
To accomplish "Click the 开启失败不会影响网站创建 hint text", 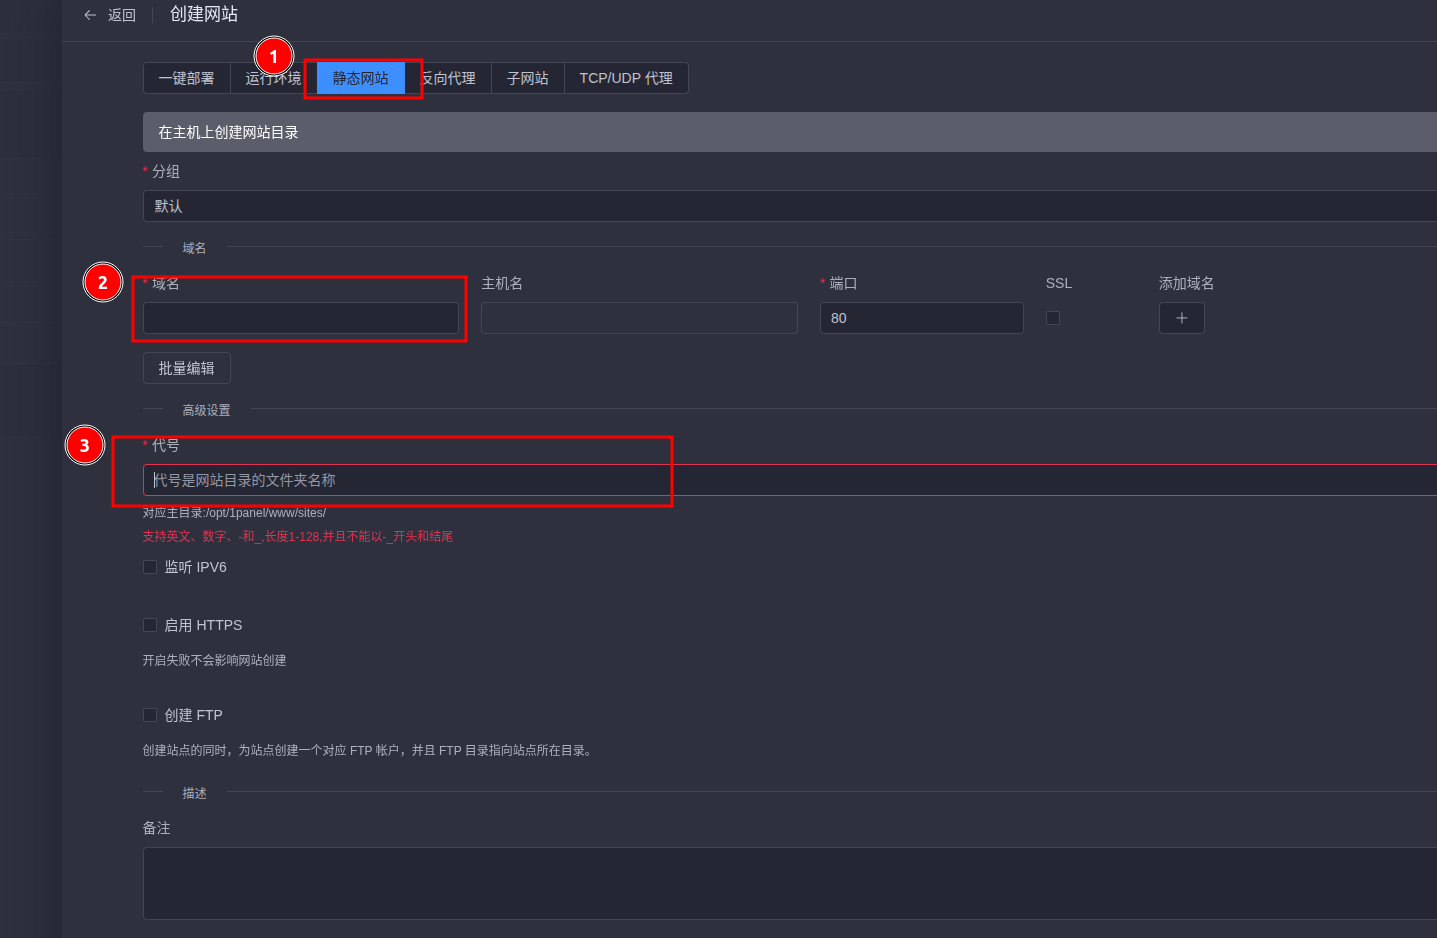I will point(214,661).
